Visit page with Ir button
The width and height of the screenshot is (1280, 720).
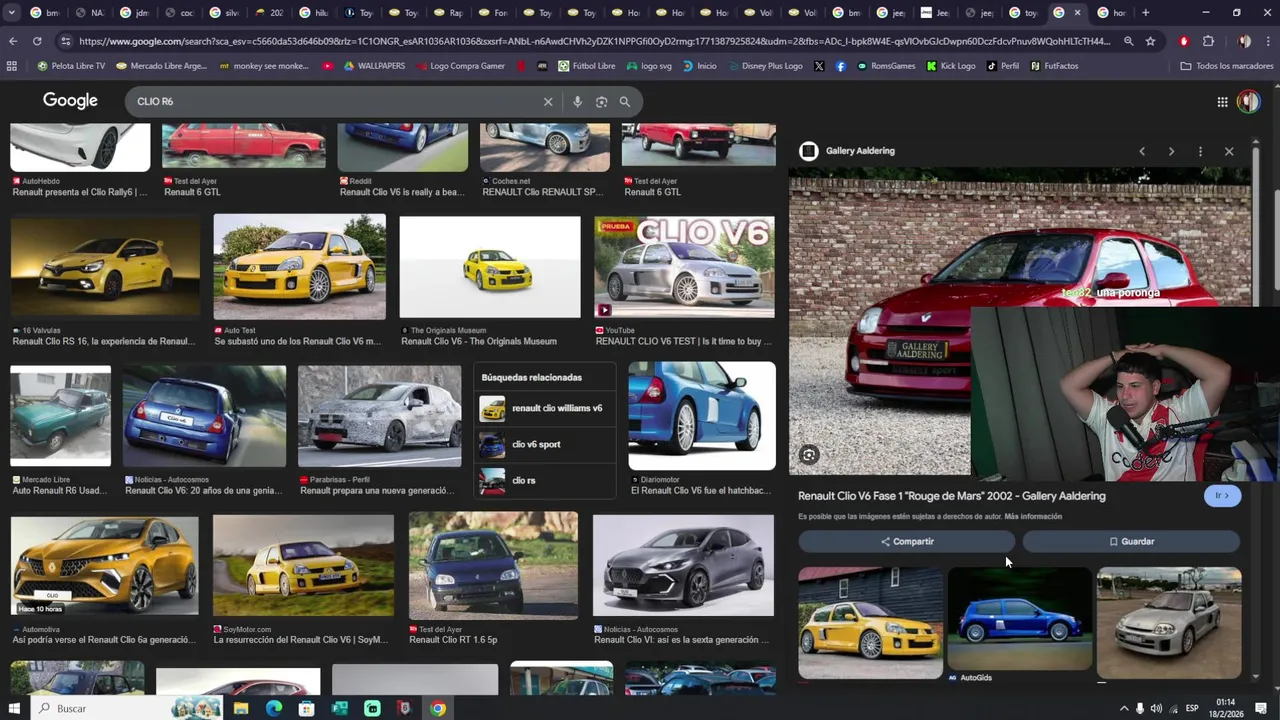click(1222, 495)
